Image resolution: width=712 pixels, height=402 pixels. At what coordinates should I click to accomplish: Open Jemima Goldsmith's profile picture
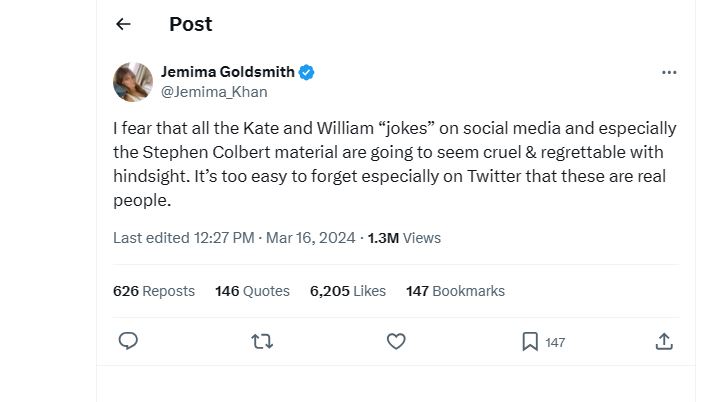click(x=133, y=82)
